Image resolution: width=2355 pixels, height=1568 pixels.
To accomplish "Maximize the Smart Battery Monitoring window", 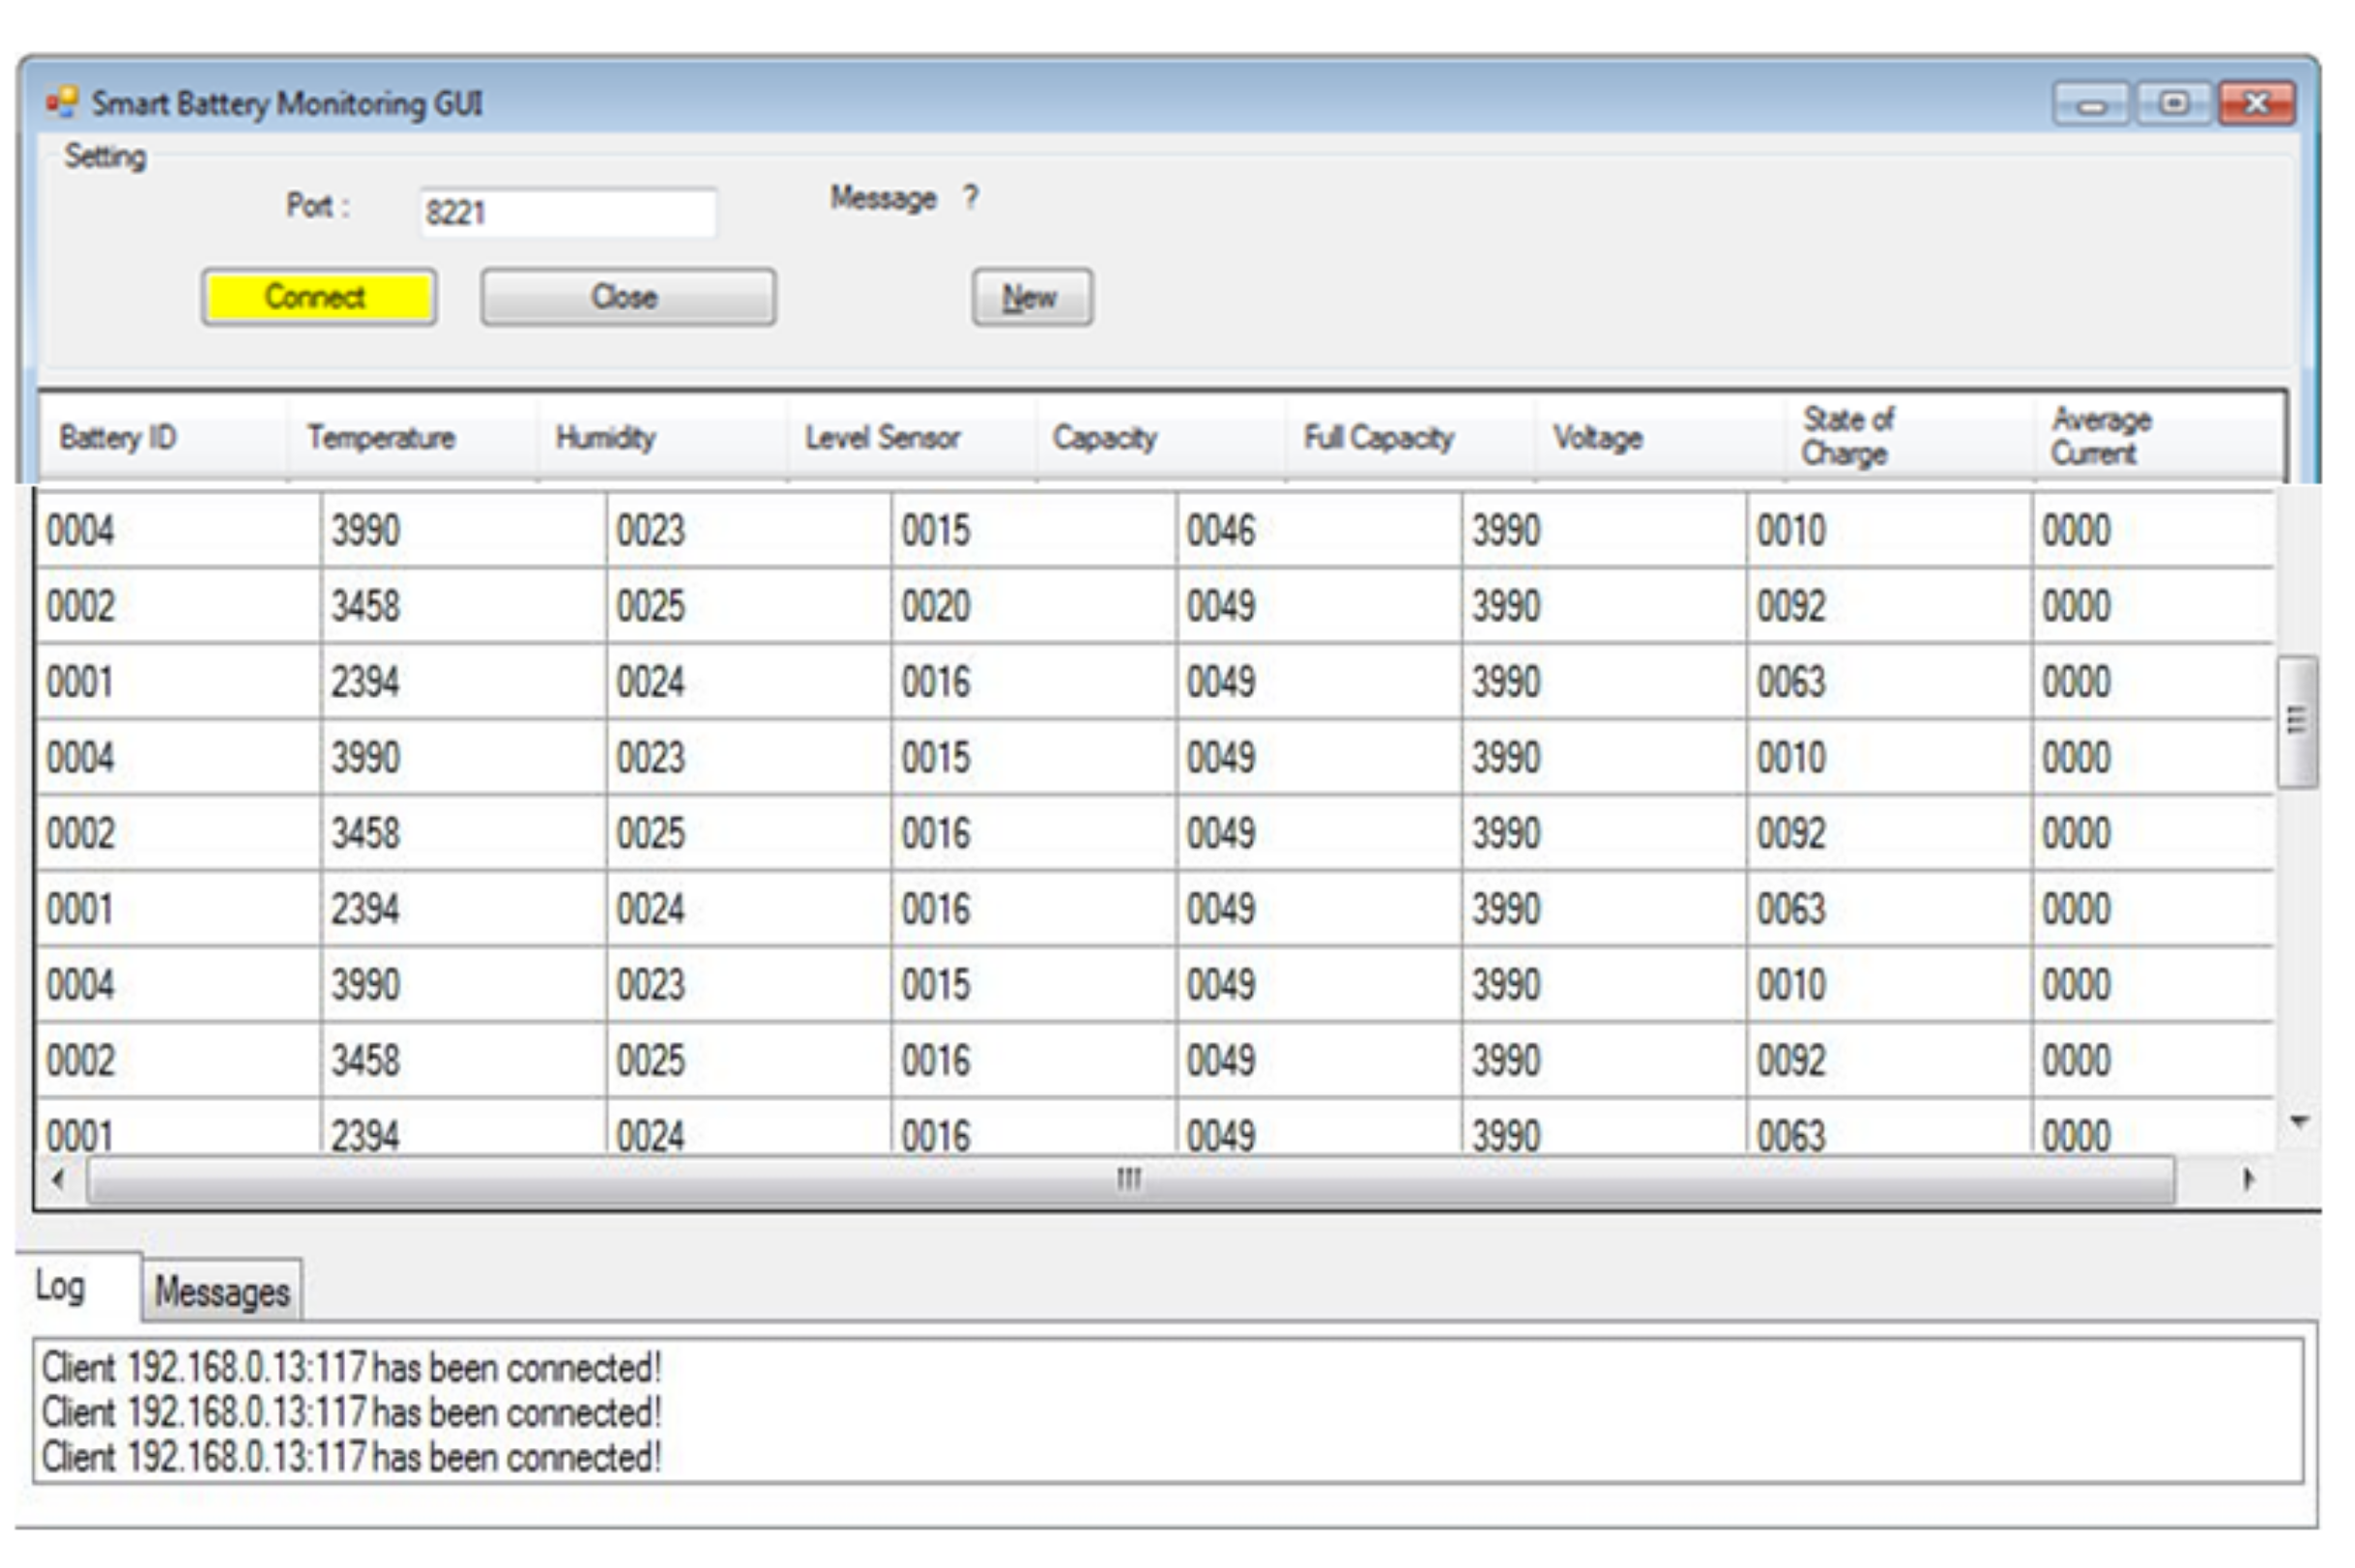I will pos(2173,103).
